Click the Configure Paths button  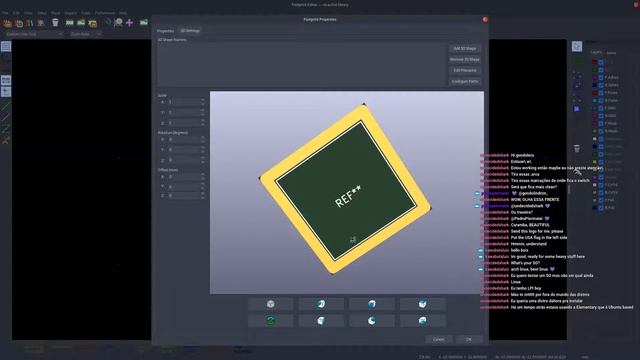464,82
